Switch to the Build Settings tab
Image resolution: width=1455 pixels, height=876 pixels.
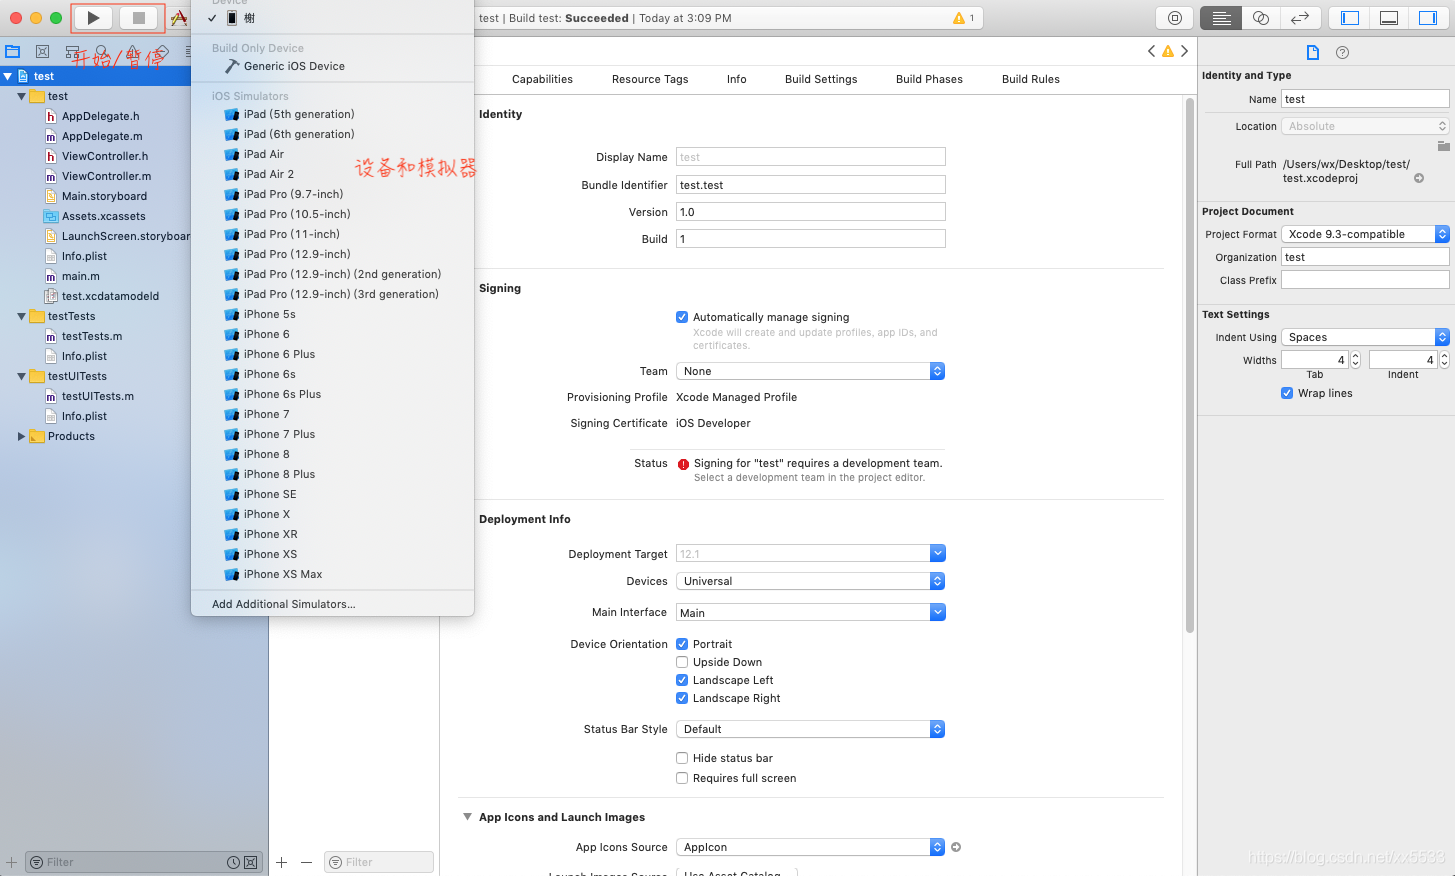click(821, 79)
